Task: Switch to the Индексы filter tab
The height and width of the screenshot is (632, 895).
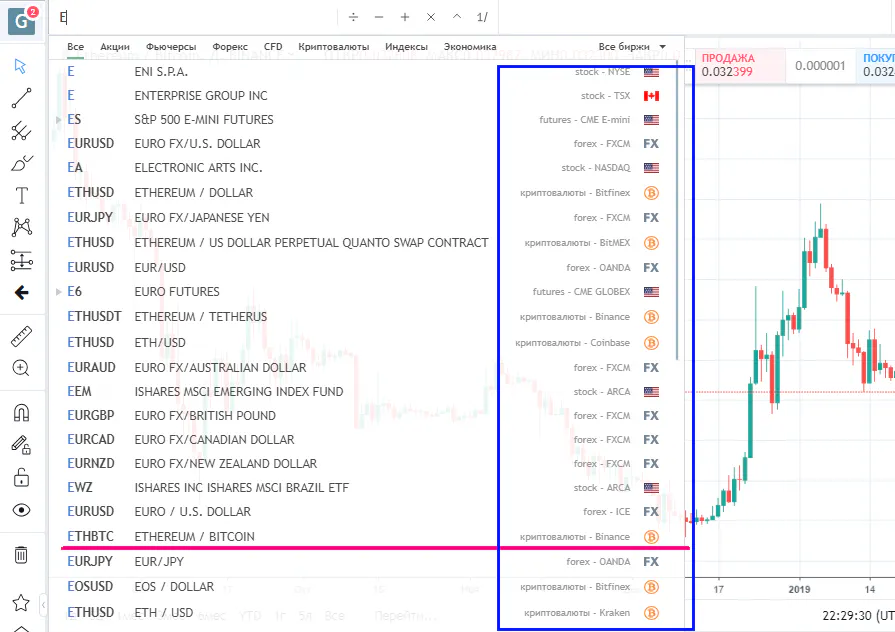Action: pos(406,47)
